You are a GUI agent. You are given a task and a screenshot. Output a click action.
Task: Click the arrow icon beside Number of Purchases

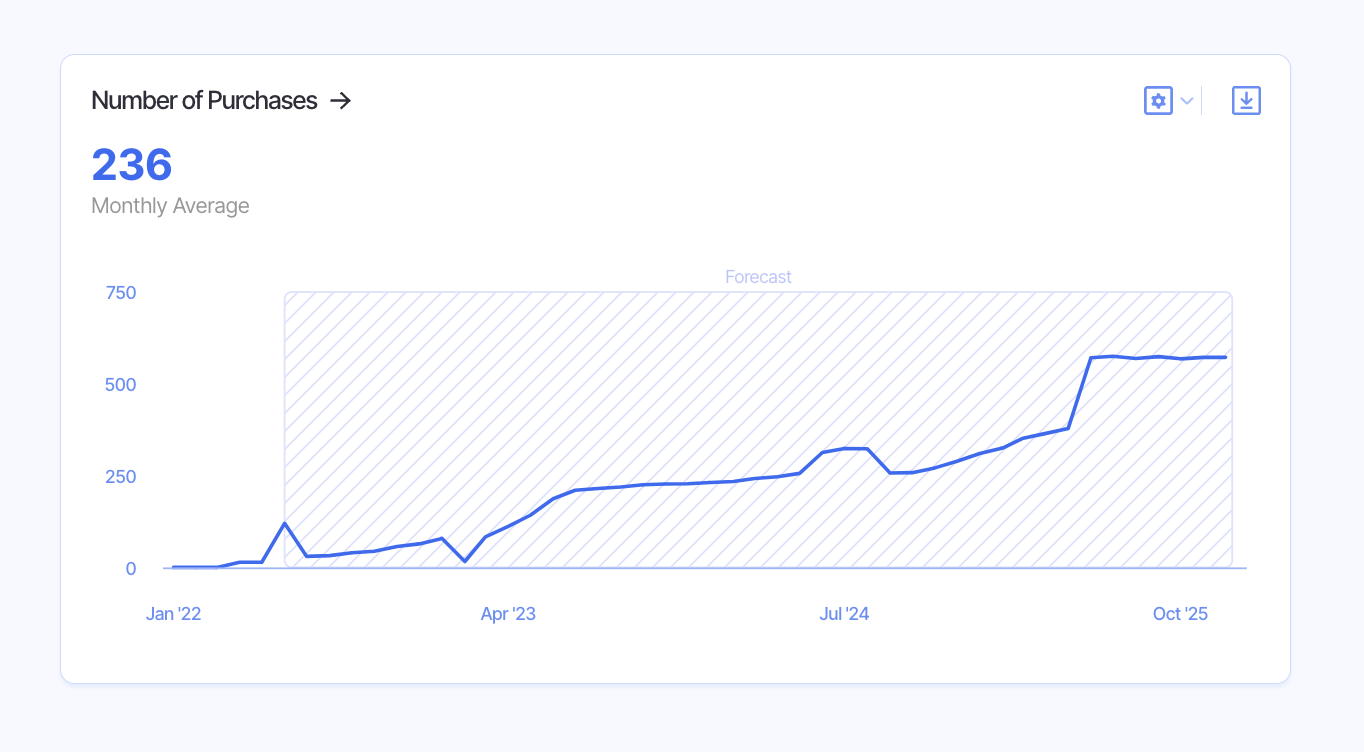tap(341, 101)
